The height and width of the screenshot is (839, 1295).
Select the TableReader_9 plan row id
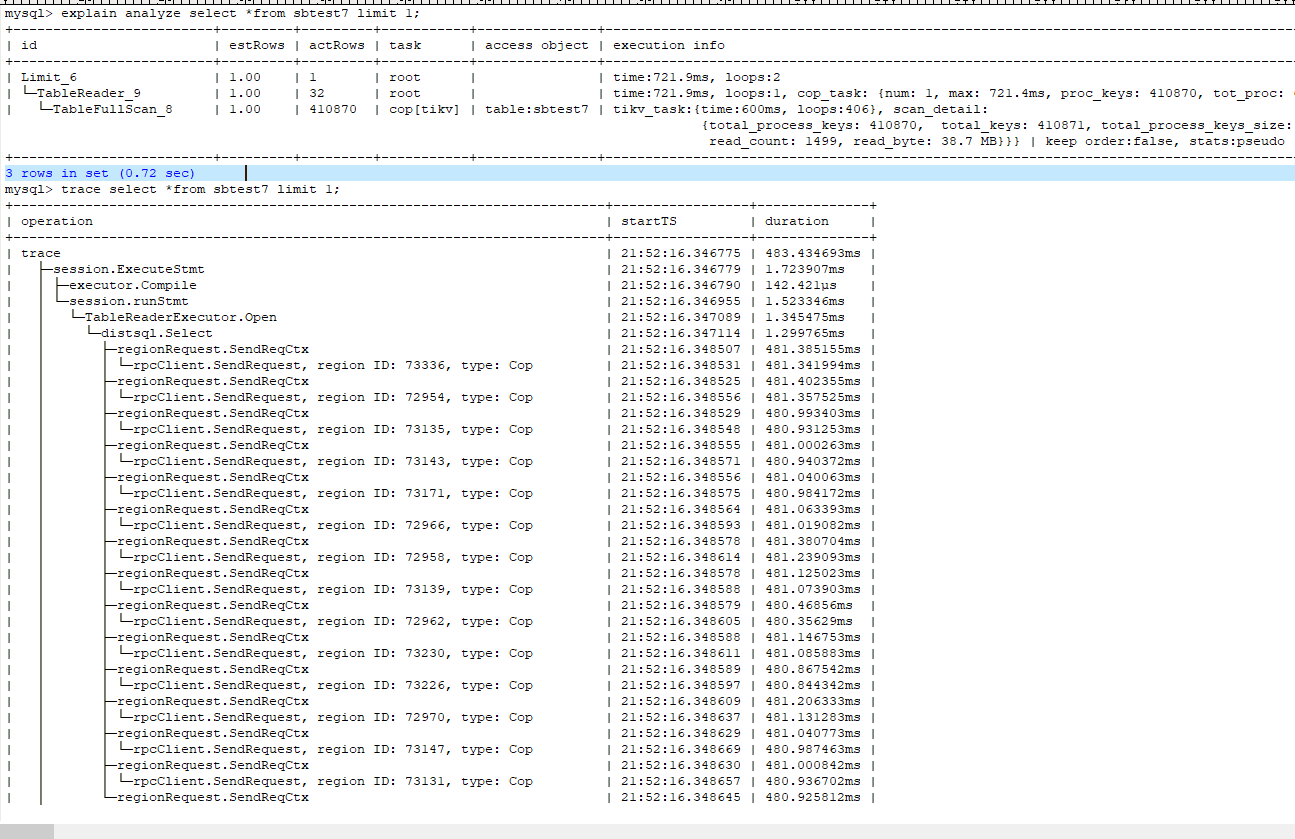(88, 93)
